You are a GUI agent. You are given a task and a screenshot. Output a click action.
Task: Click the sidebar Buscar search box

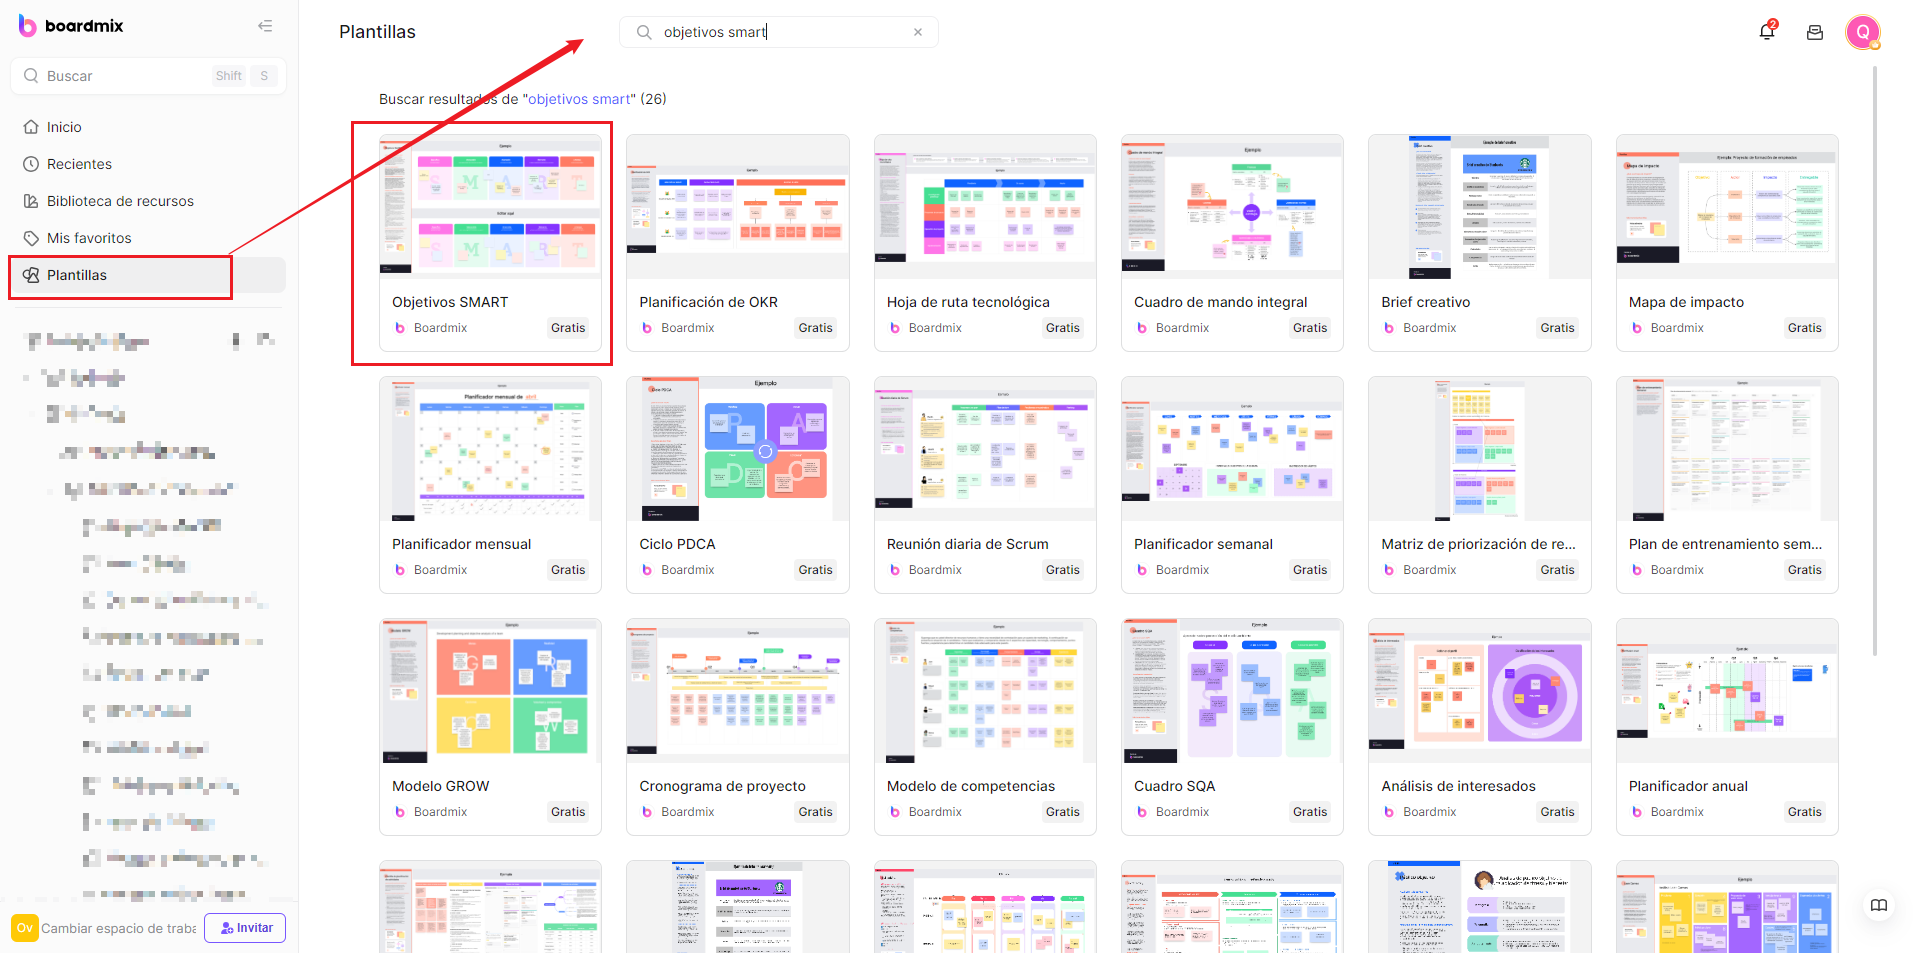point(148,76)
